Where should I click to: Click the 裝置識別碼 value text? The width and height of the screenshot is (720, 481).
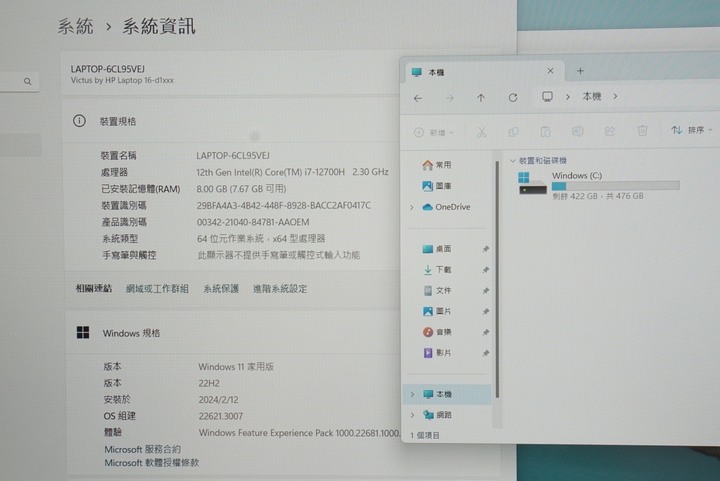tap(284, 205)
